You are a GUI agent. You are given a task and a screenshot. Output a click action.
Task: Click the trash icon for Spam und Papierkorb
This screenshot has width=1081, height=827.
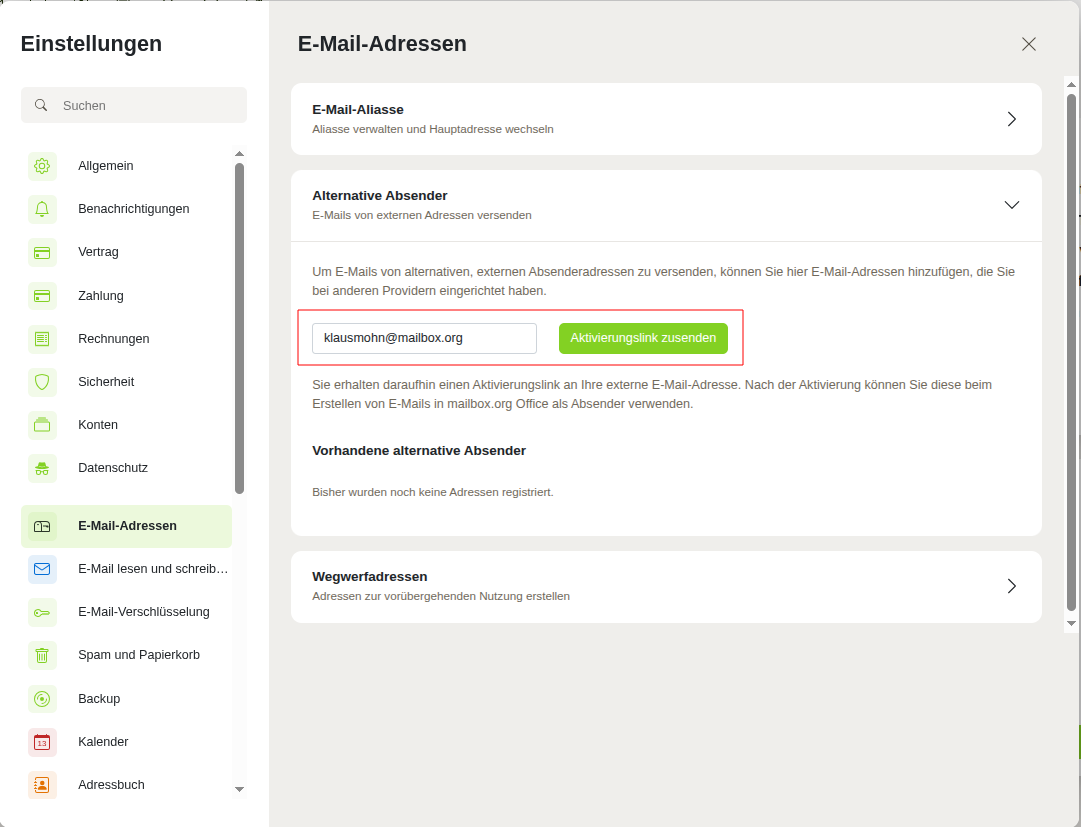42,655
